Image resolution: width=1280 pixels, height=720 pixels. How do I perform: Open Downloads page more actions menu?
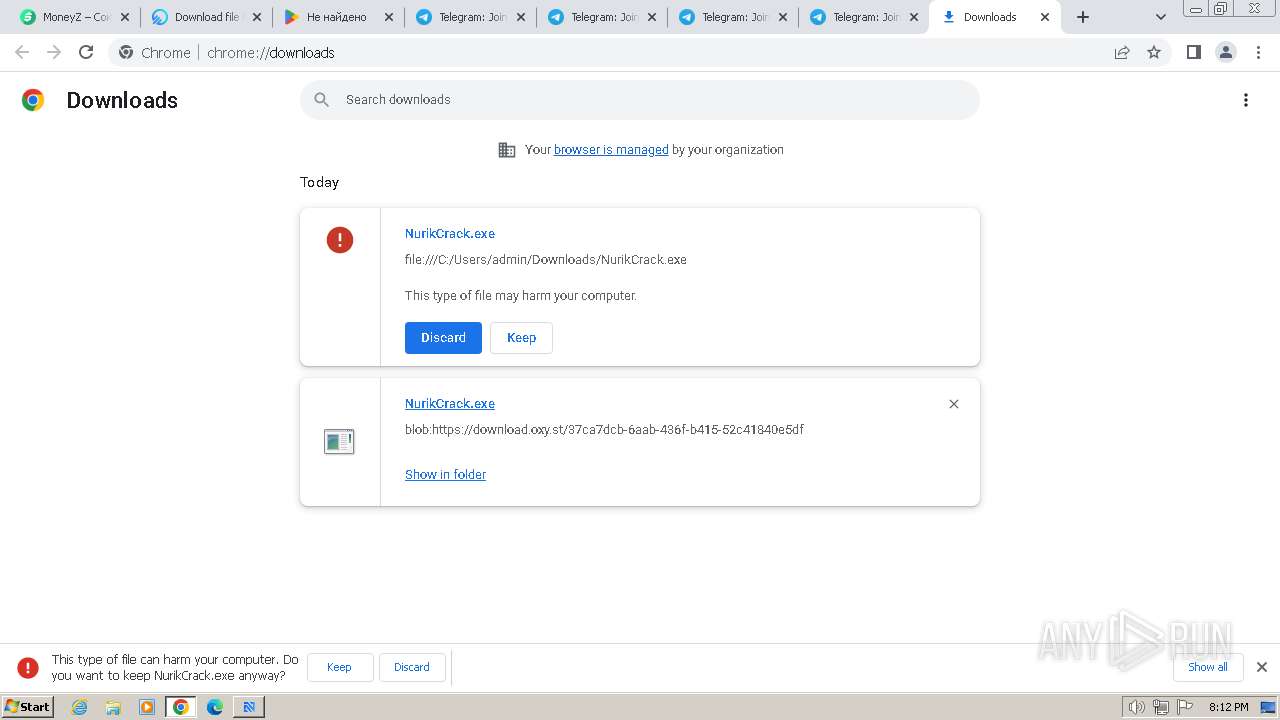tap(1246, 100)
